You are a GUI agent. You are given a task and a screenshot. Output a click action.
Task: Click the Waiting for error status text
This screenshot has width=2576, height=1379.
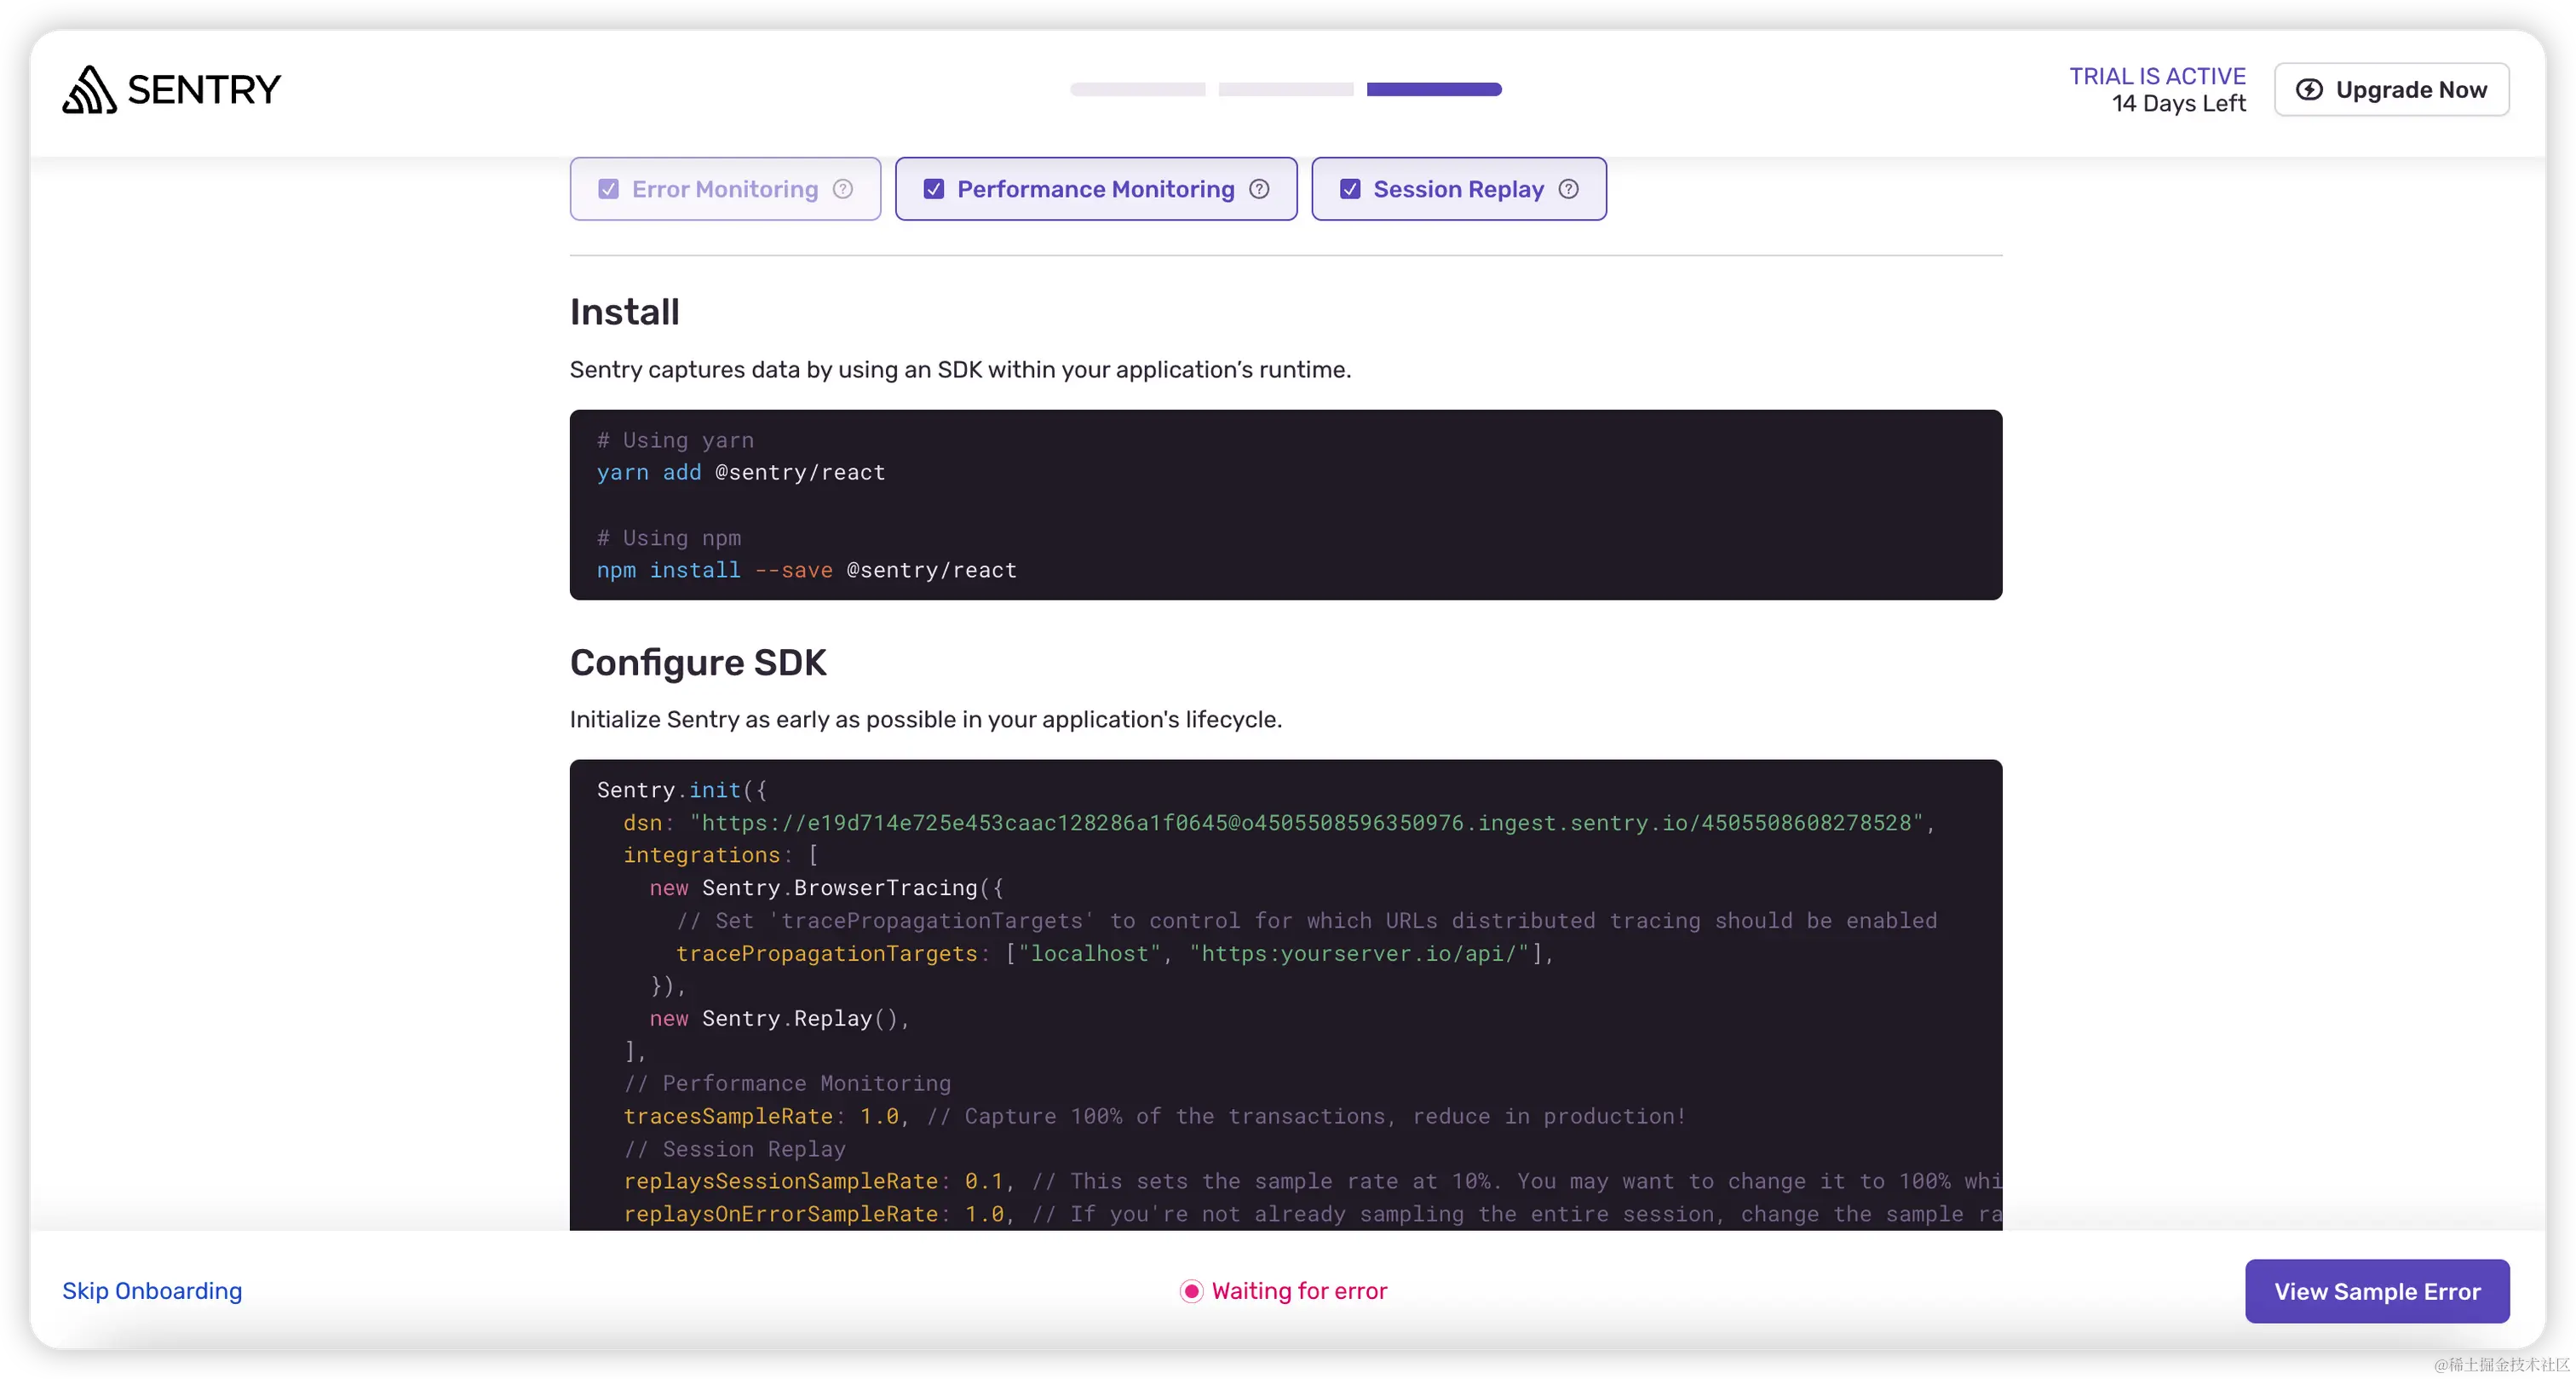pyautogui.click(x=1299, y=1291)
